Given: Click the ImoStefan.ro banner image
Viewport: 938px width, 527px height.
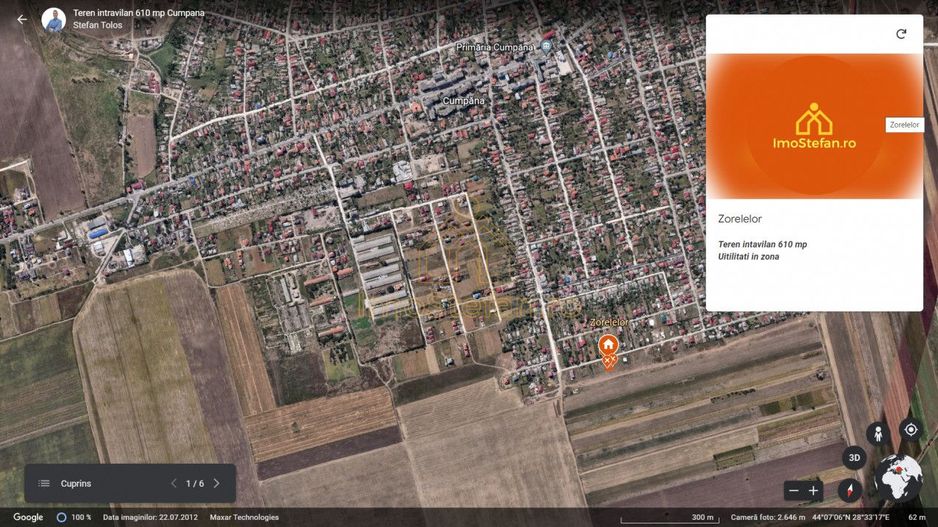Looking at the screenshot, I should click(x=814, y=126).
